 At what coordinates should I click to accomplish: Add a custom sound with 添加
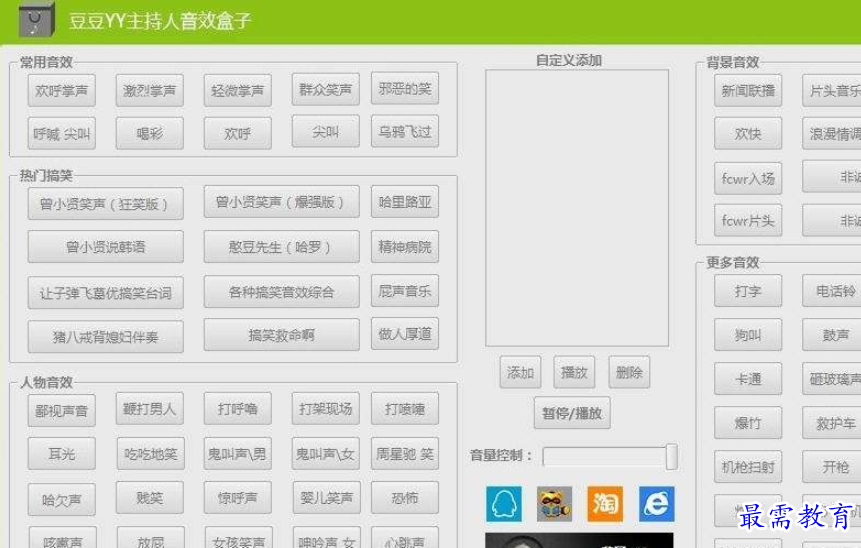pyautogui.click(x=520, y=372)
